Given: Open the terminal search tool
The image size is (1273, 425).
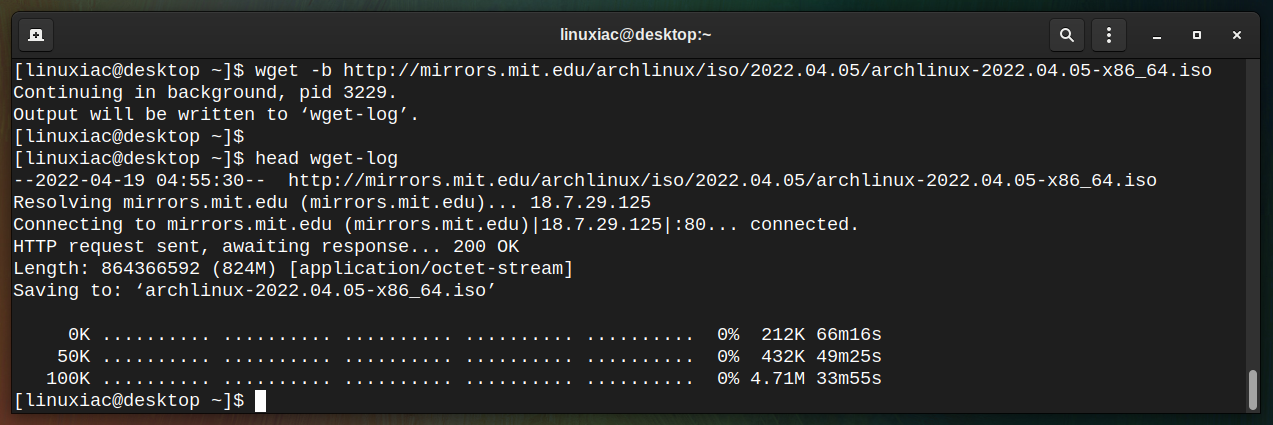Looking at the screenshot, I should tap(1067, 35).
